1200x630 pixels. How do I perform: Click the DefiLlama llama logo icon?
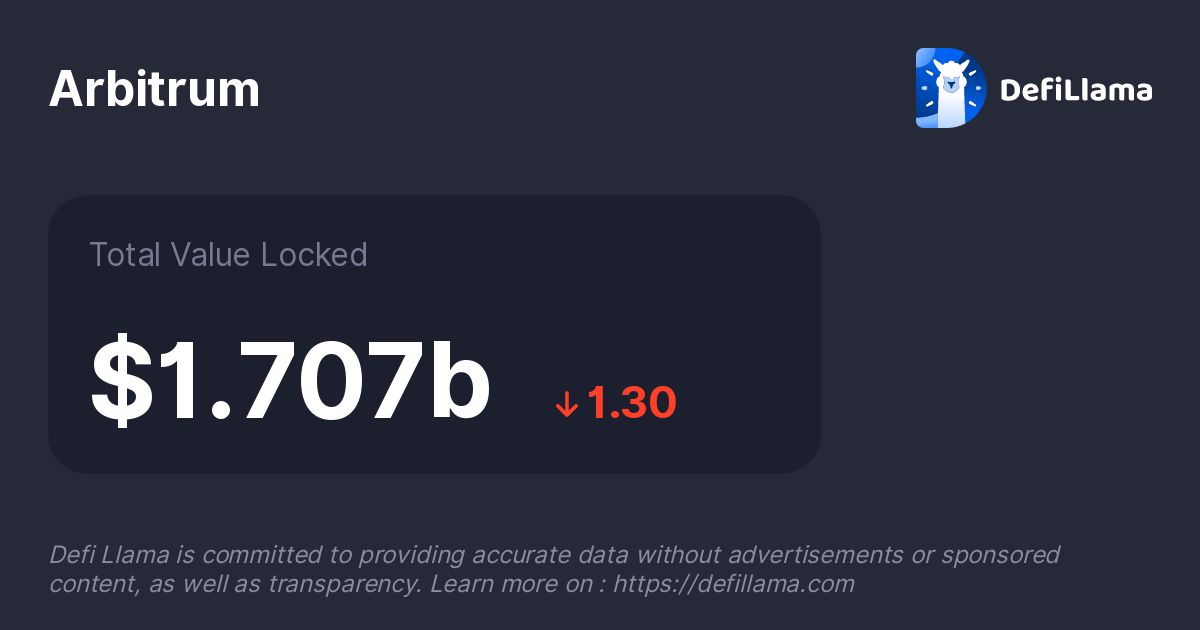[x=951, y=88]
